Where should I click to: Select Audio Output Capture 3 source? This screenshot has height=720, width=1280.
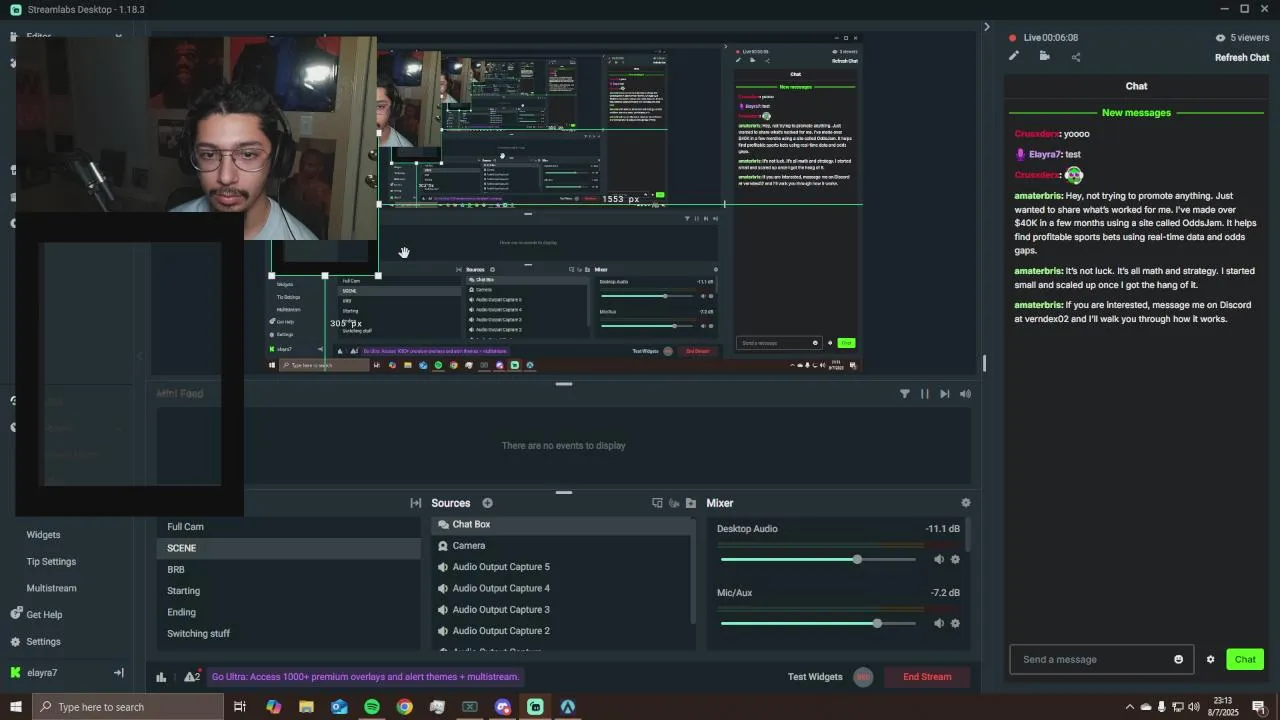click(x=561, y=610)
